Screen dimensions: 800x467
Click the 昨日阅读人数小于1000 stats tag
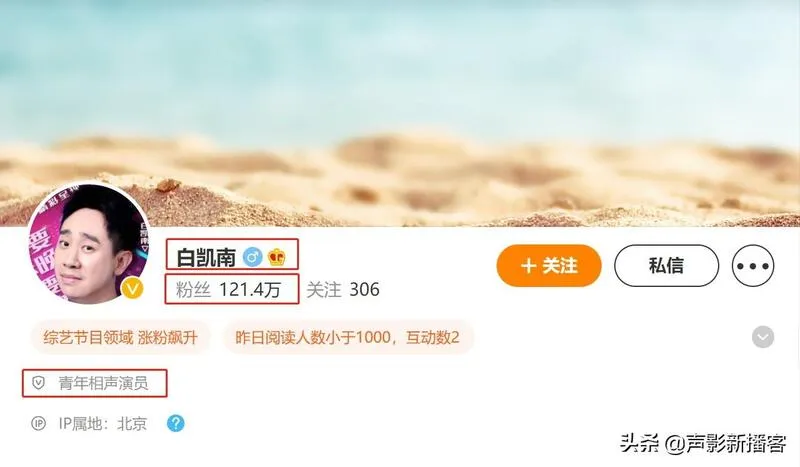coord(347,337)
